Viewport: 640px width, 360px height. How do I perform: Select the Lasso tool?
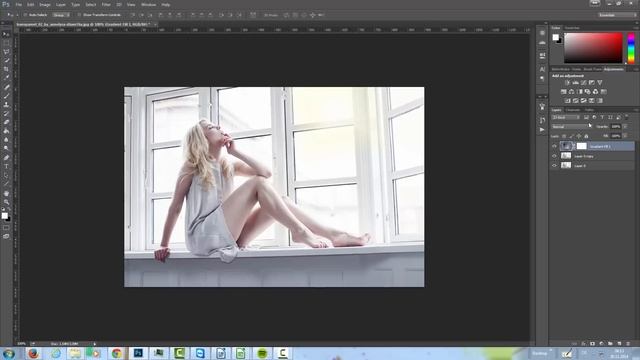tap(6, 52)
